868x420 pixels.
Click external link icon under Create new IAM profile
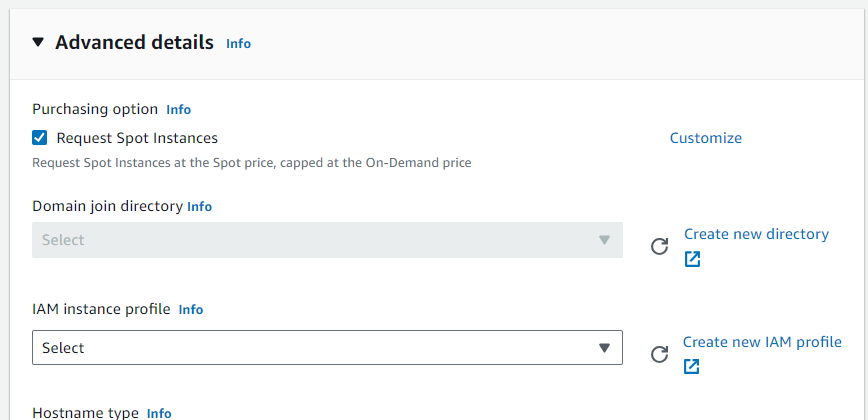pyautogui.click(x=691, y=366)
